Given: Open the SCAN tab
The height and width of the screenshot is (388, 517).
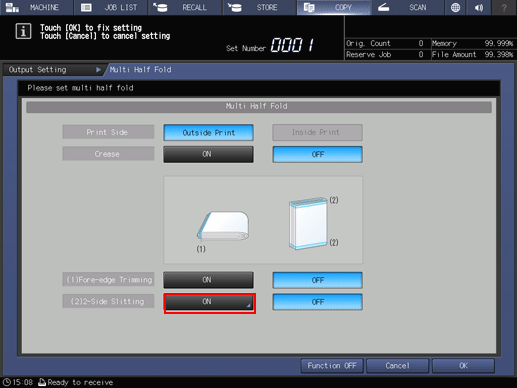Looking at the screenshot, I should 407,7.
